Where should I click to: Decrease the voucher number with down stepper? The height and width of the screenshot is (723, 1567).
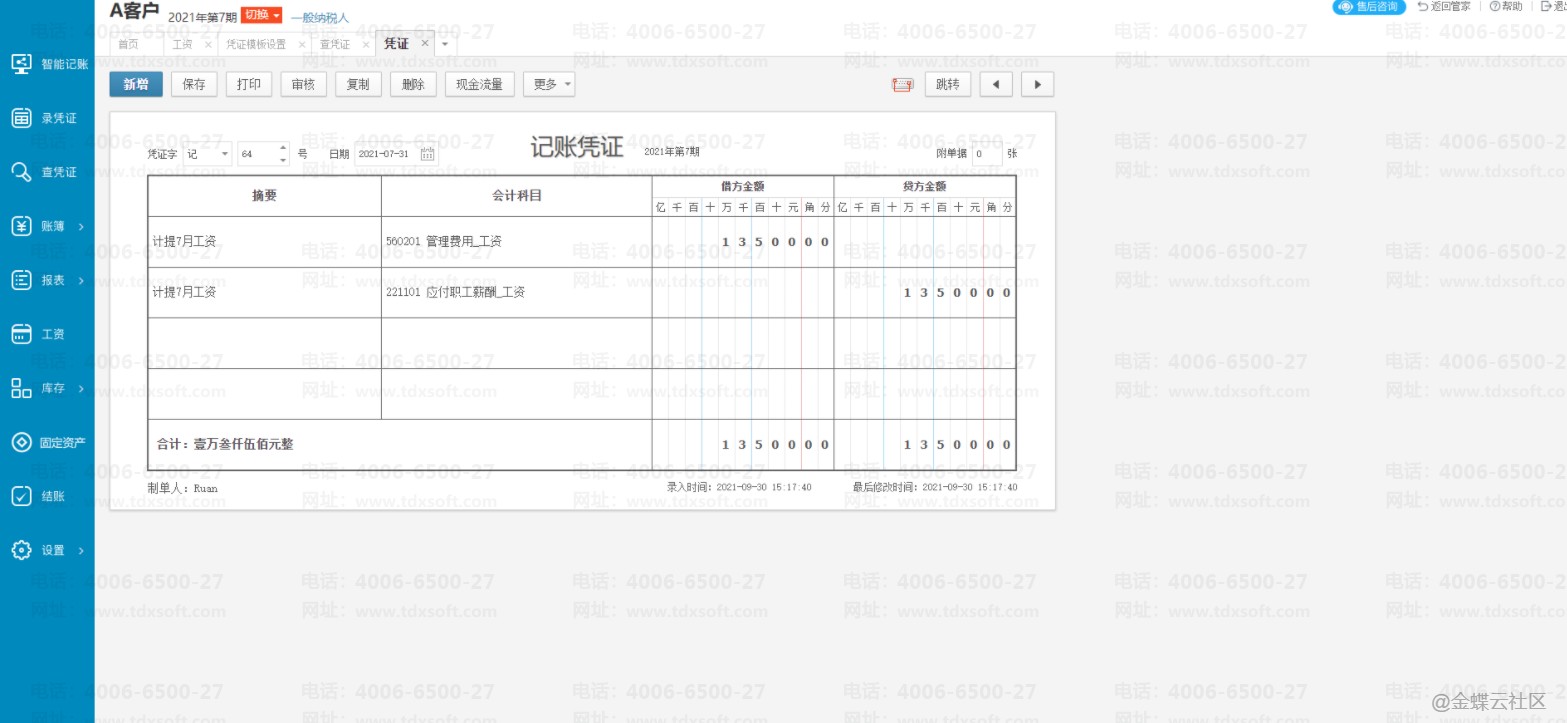pos(283,159)
